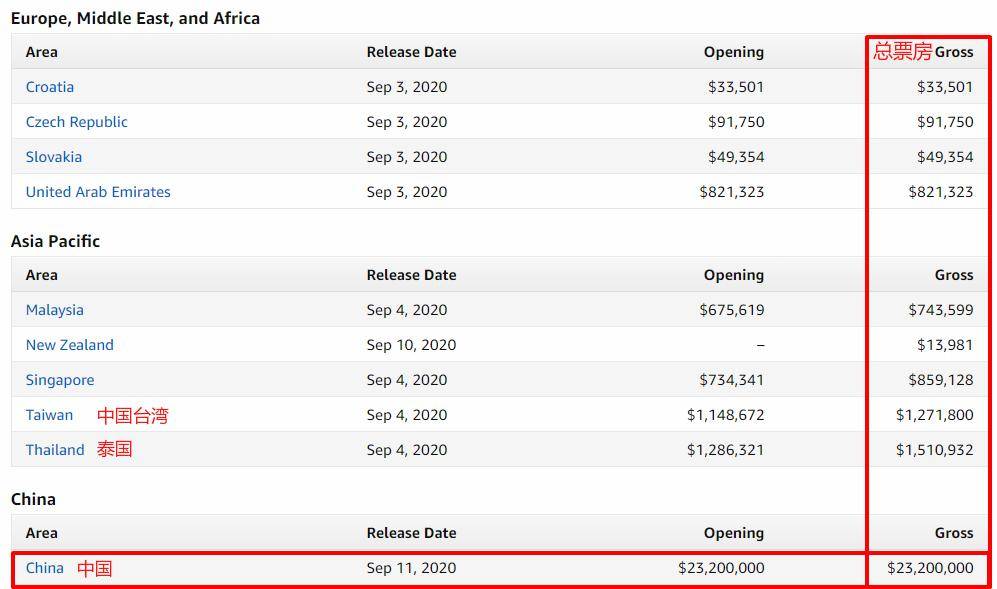Open the Thailand area link
Screen dimensions: 997x589
coord(55,450)
